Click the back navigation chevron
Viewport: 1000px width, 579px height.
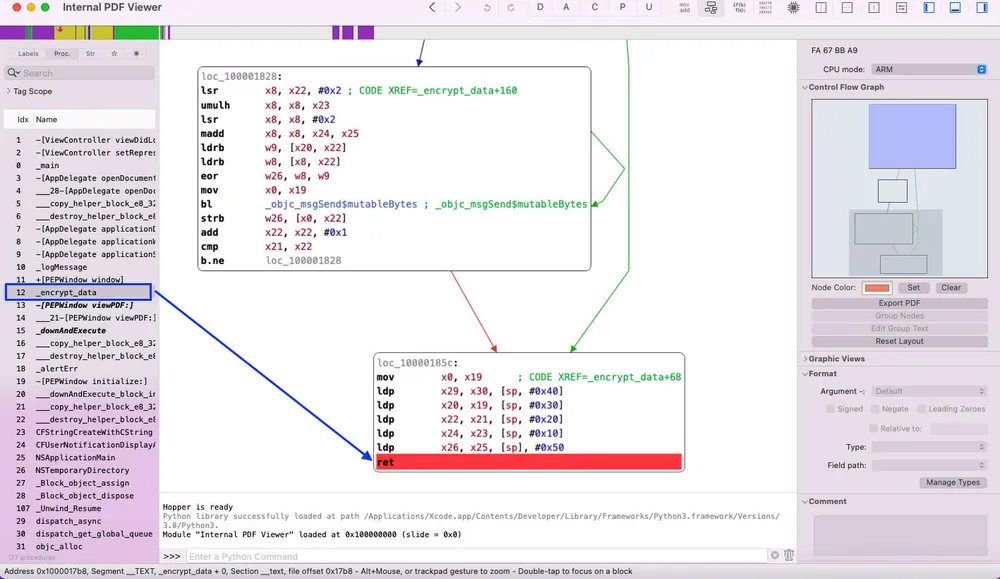pos(432,8)
